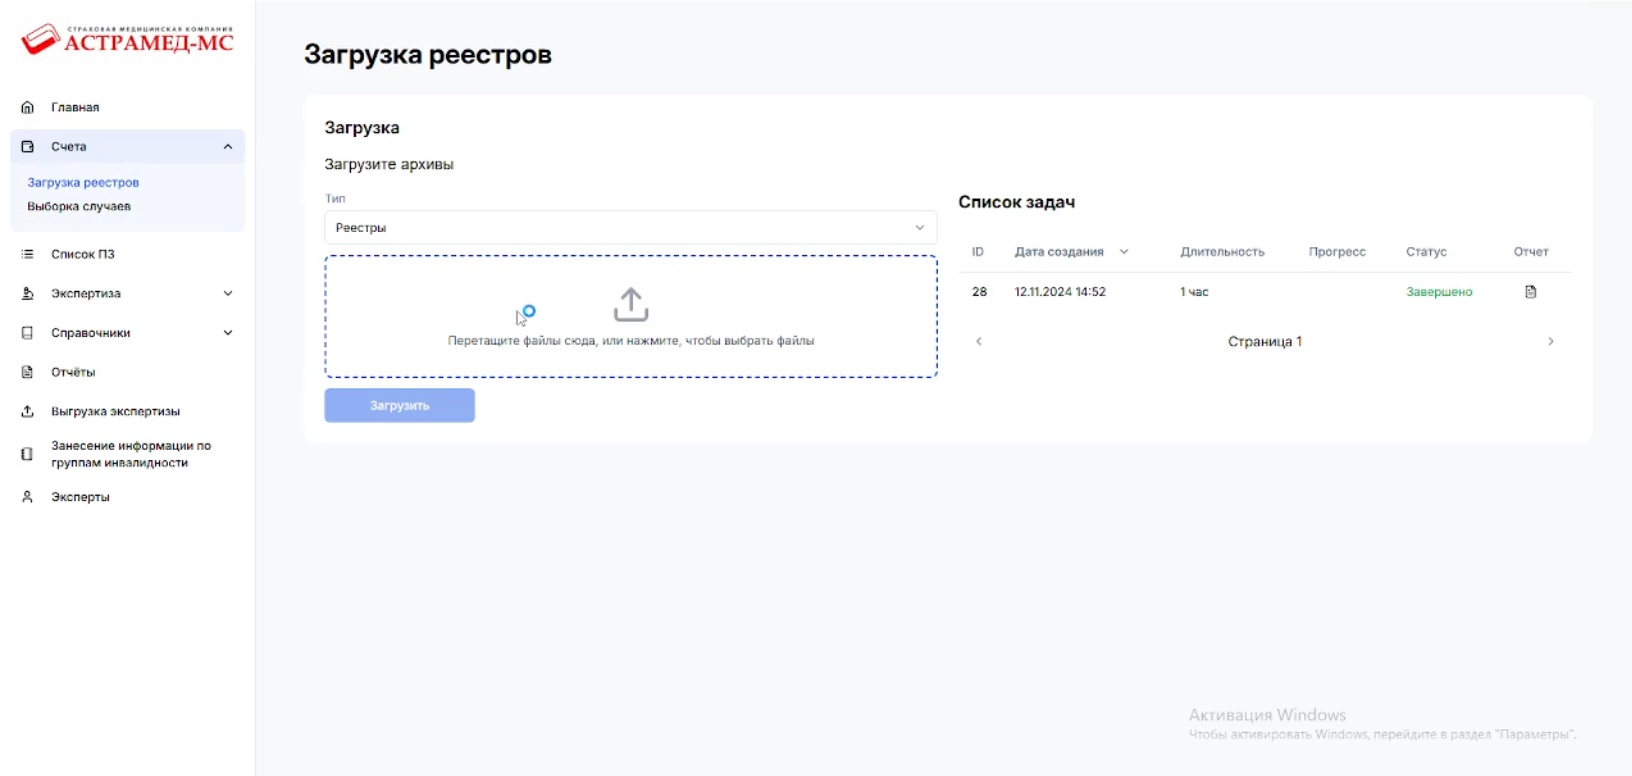
Task: Expand the Справочники submenu chevron
Action: 228,333
